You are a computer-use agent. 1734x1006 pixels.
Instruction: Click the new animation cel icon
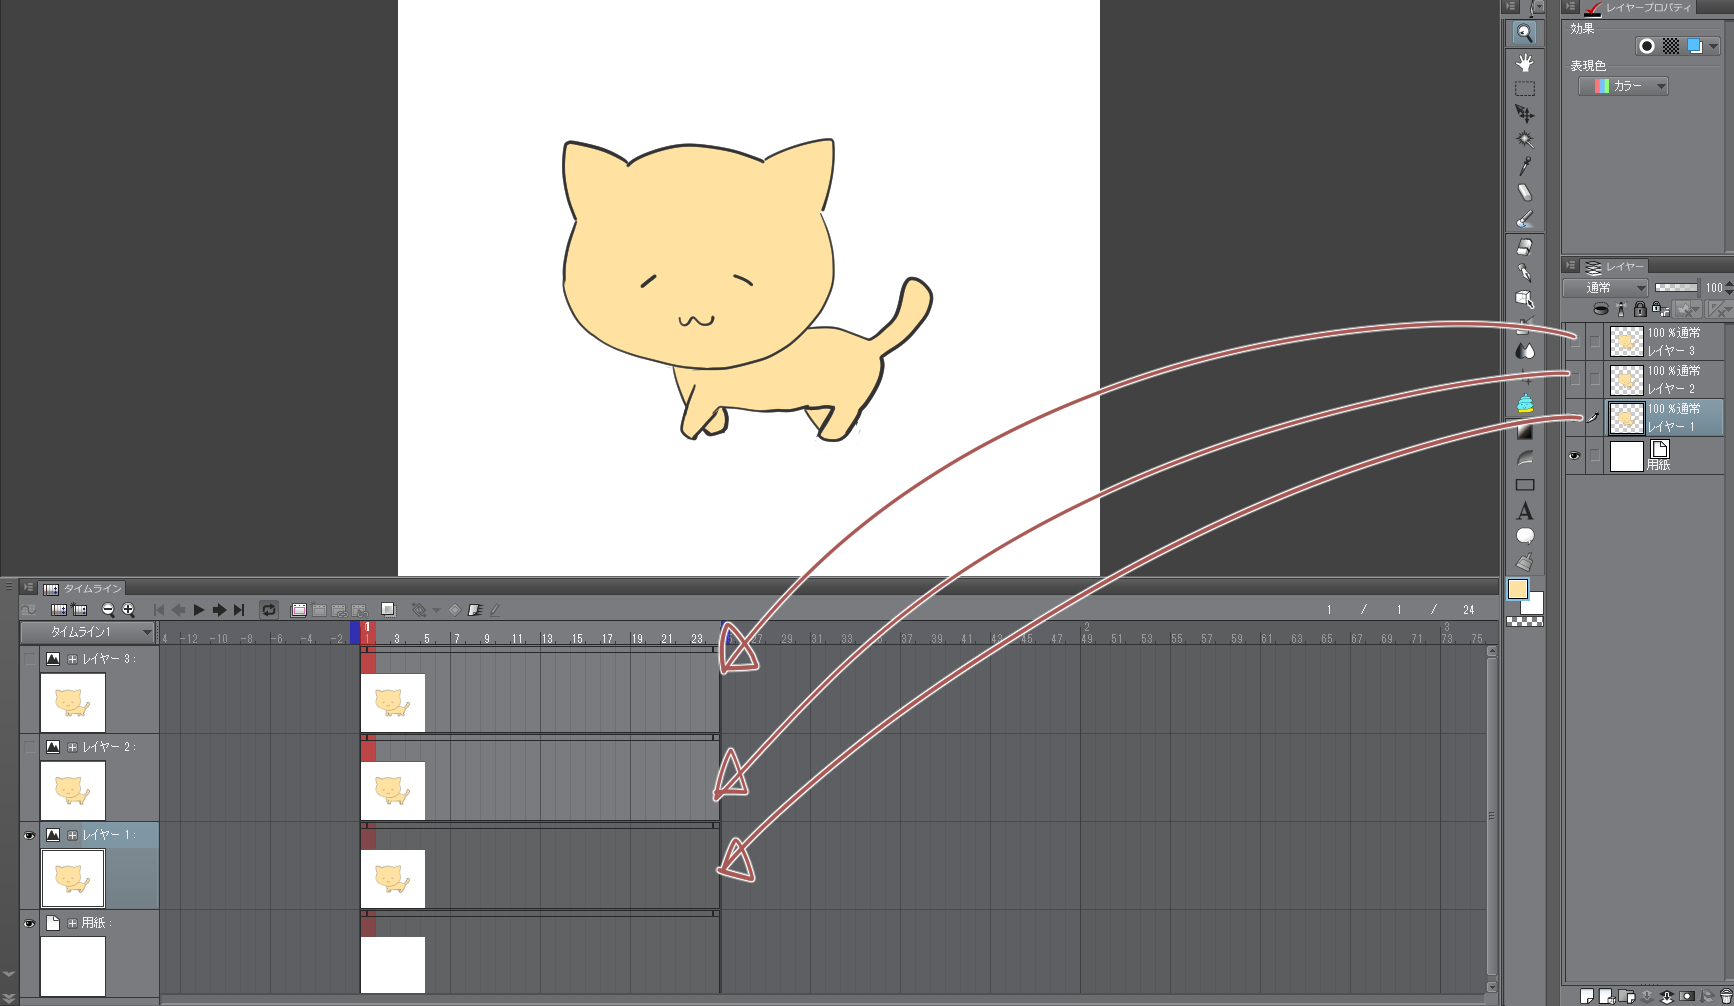click(x=319, y=610)
